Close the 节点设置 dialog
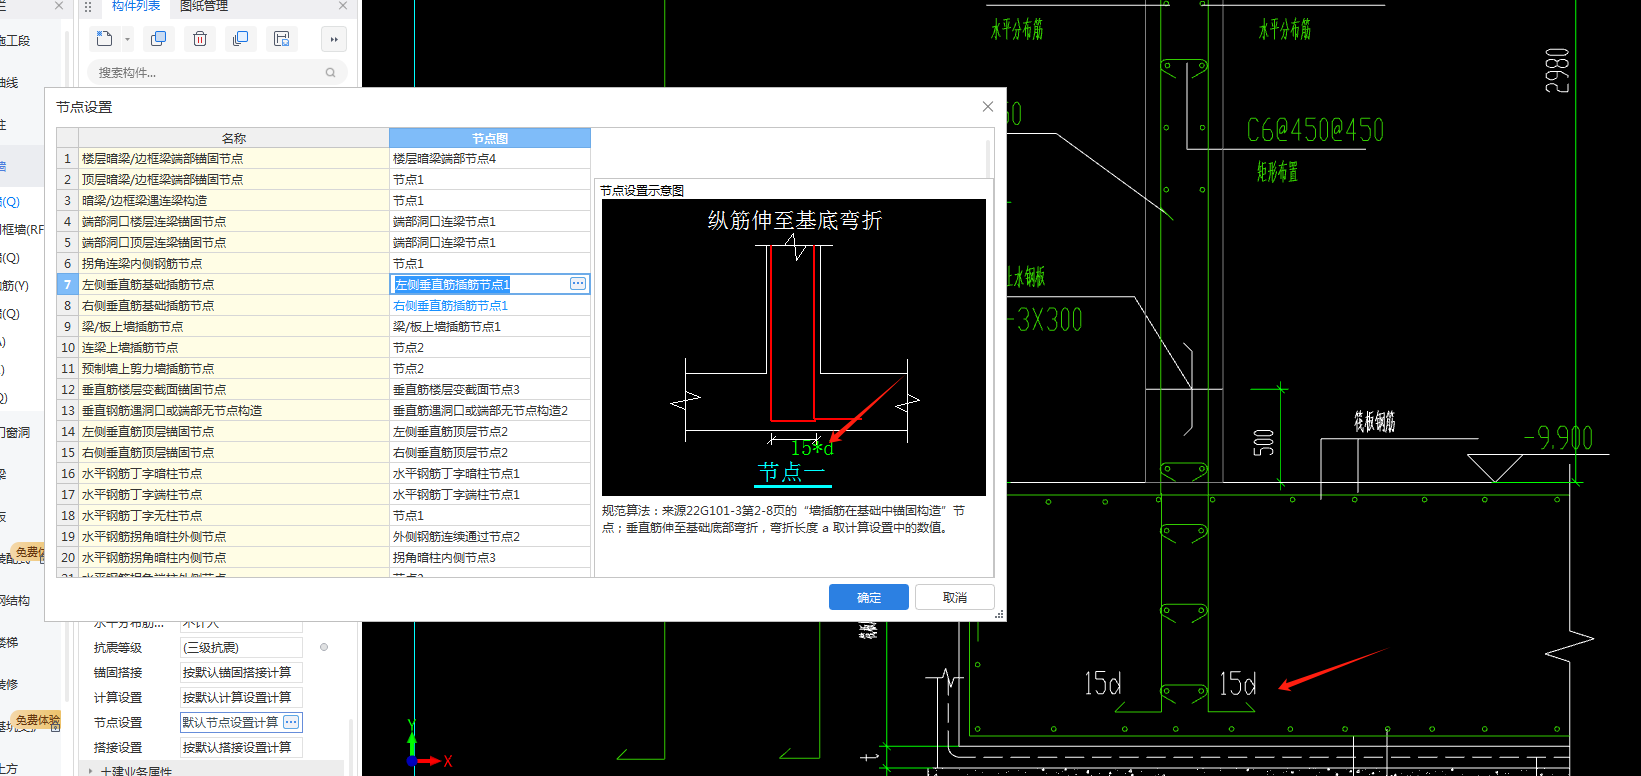This screenshot has width=1641, height=776. (988, 106)
